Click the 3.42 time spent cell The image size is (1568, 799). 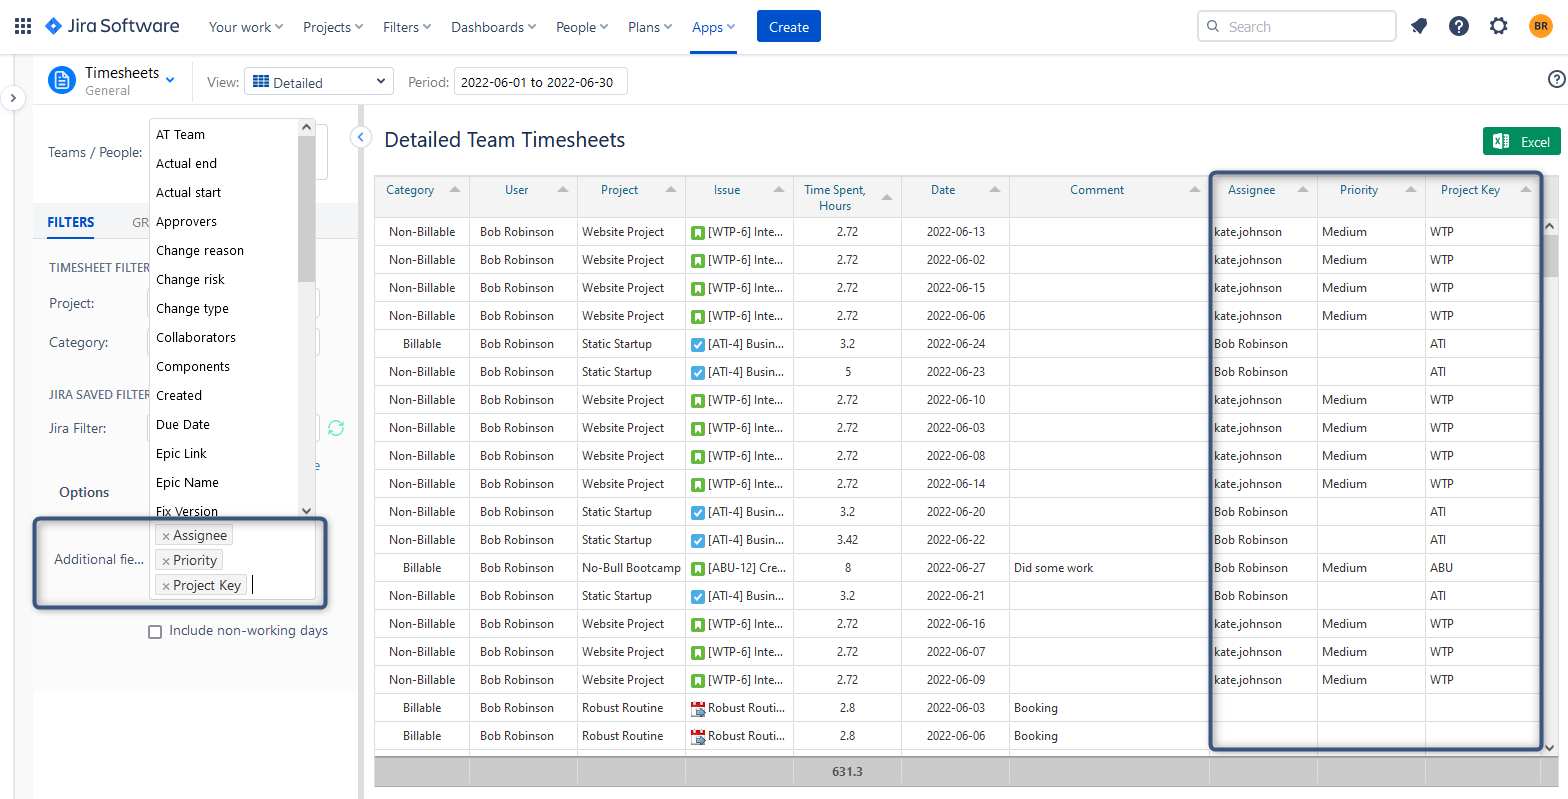[x=847, y=540]
